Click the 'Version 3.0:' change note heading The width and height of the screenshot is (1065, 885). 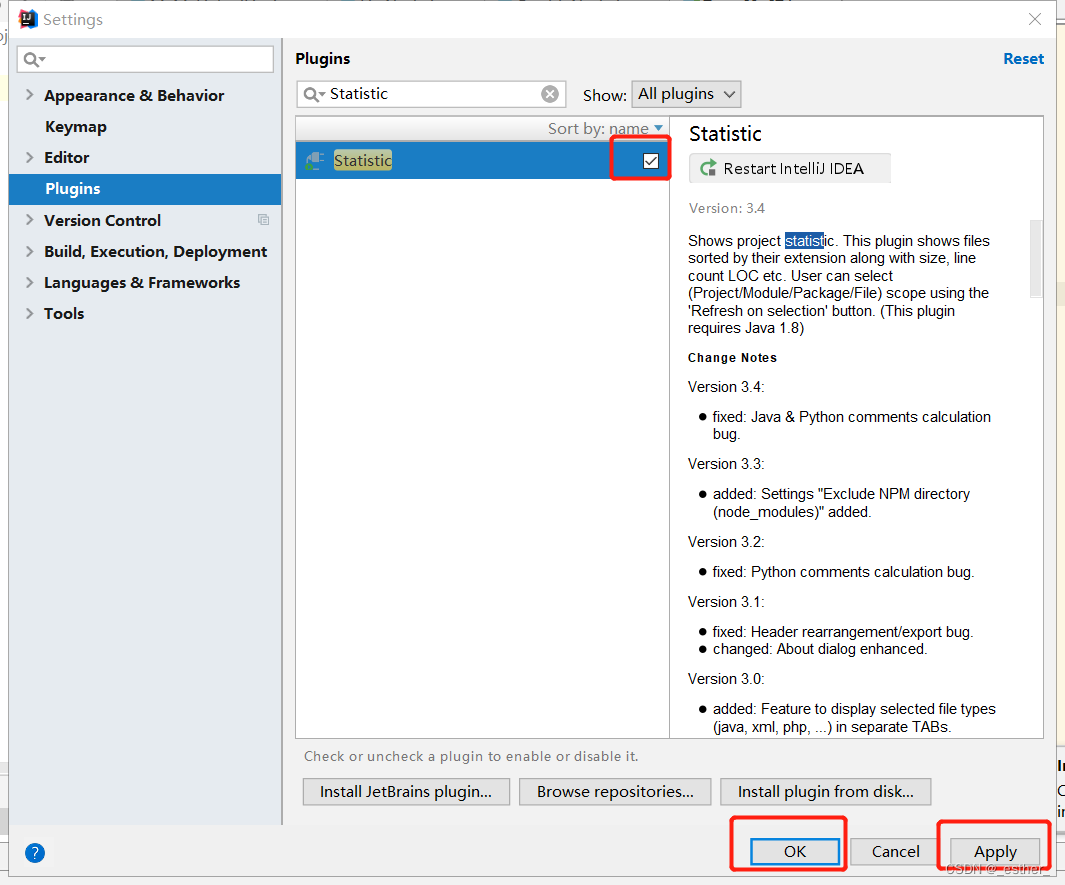point(726,679)
